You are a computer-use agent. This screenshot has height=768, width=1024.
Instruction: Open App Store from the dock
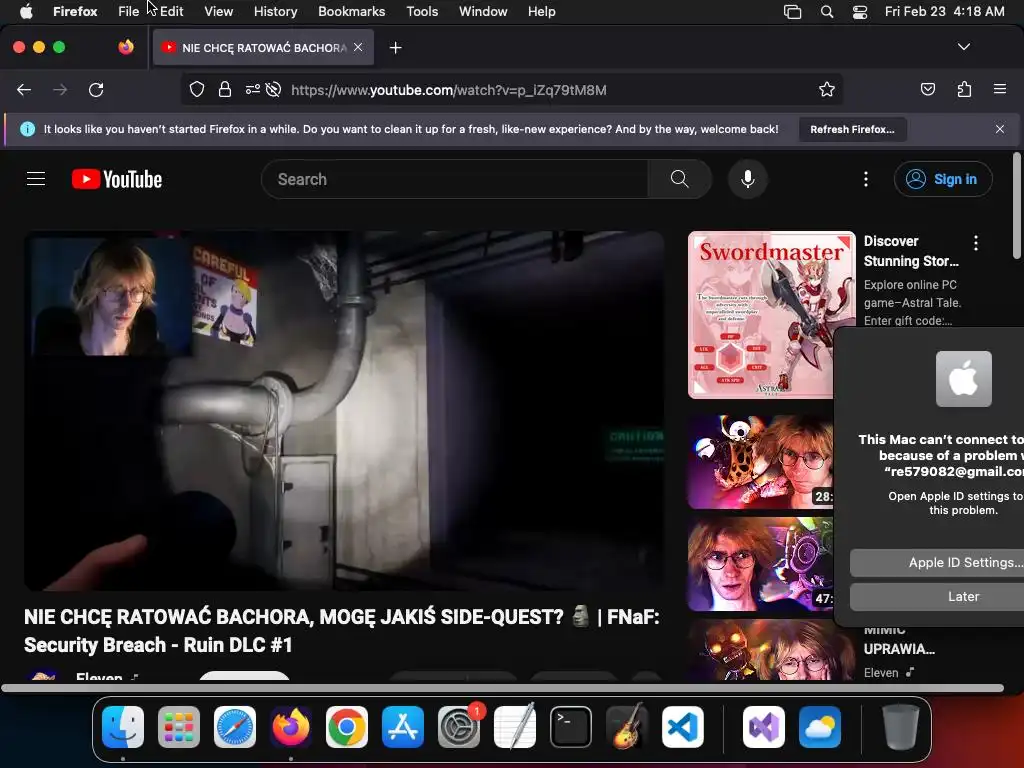(x=403, y=727)
